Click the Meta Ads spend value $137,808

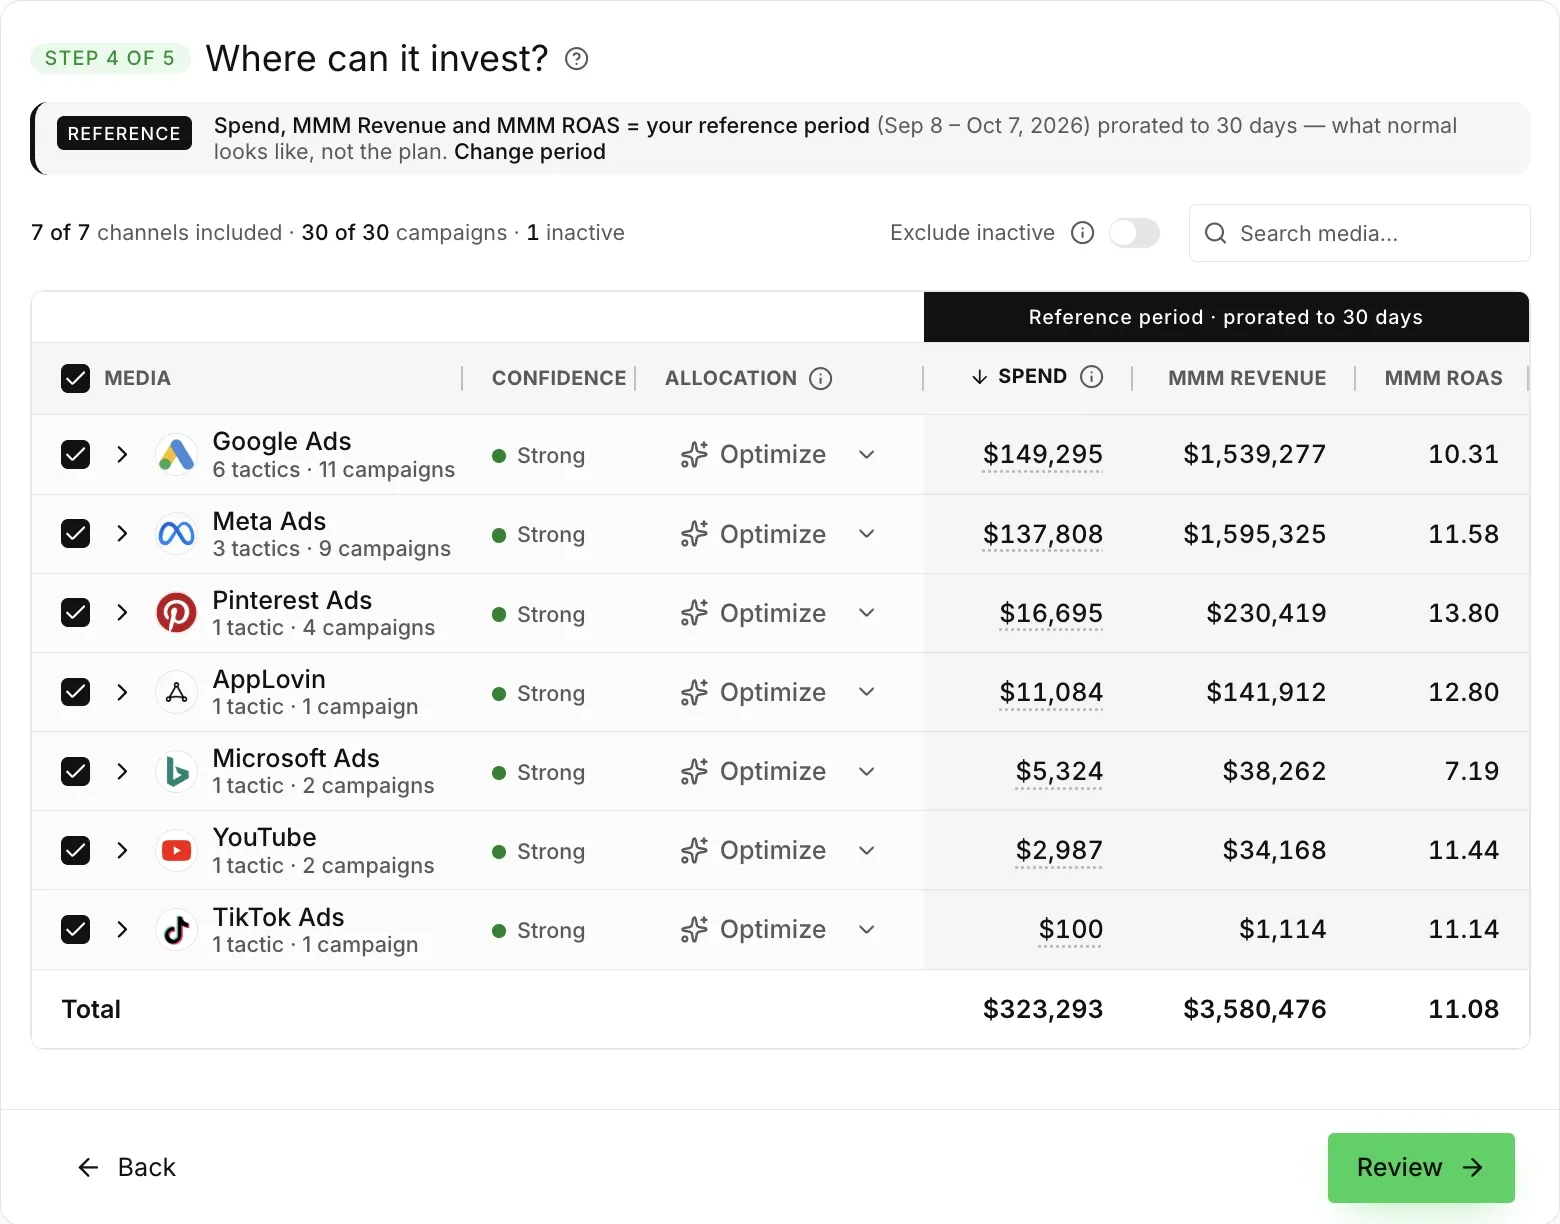[1043, 534]
